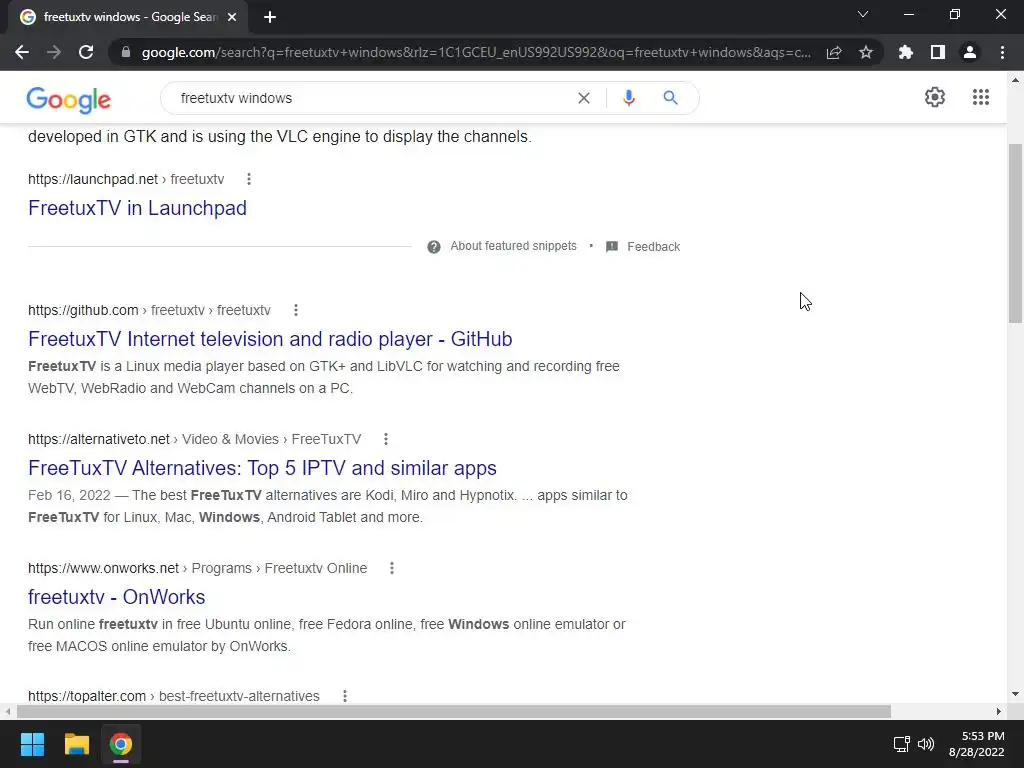The width and height of the screenshot is (1024, 768).
Task: Open about-this-result for onworks.net
Action: (x=392, y=568)
